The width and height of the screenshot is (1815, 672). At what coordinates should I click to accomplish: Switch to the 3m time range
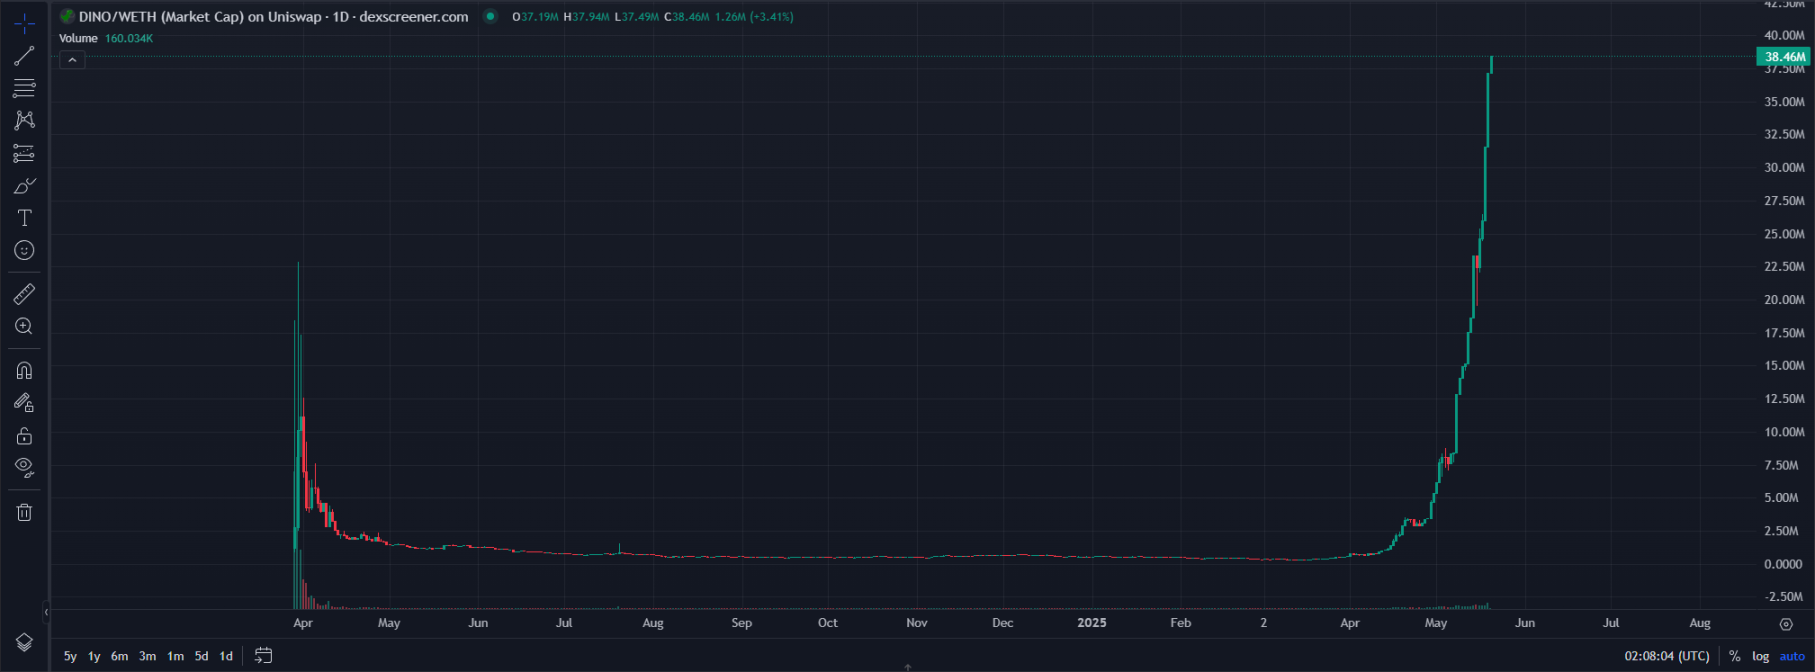tap(147, 656)
